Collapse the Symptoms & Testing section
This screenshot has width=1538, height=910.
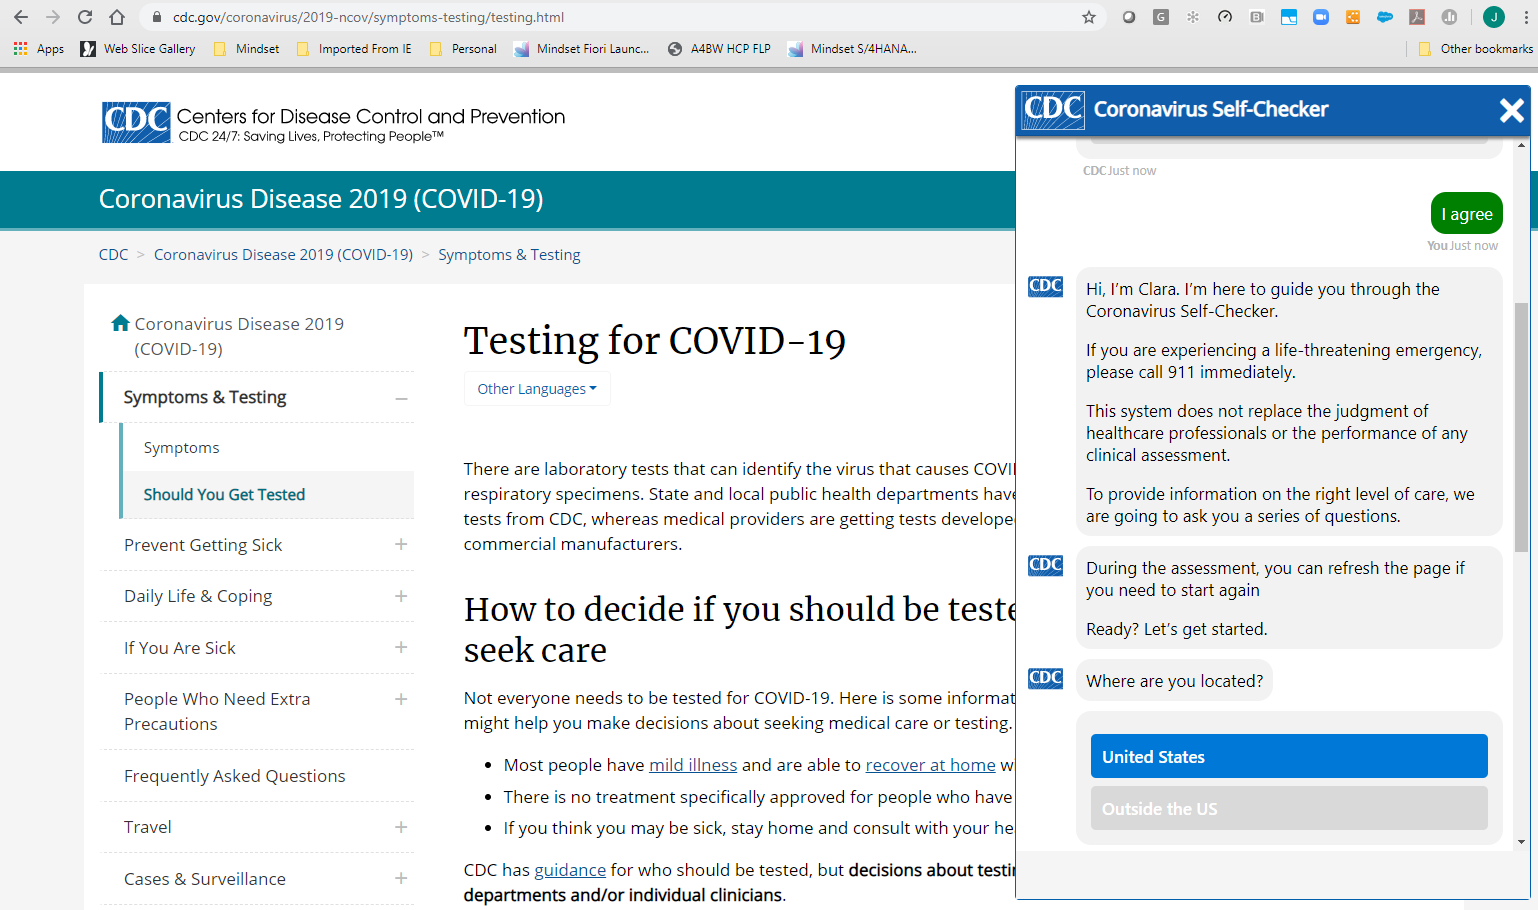tap(401, 398)
